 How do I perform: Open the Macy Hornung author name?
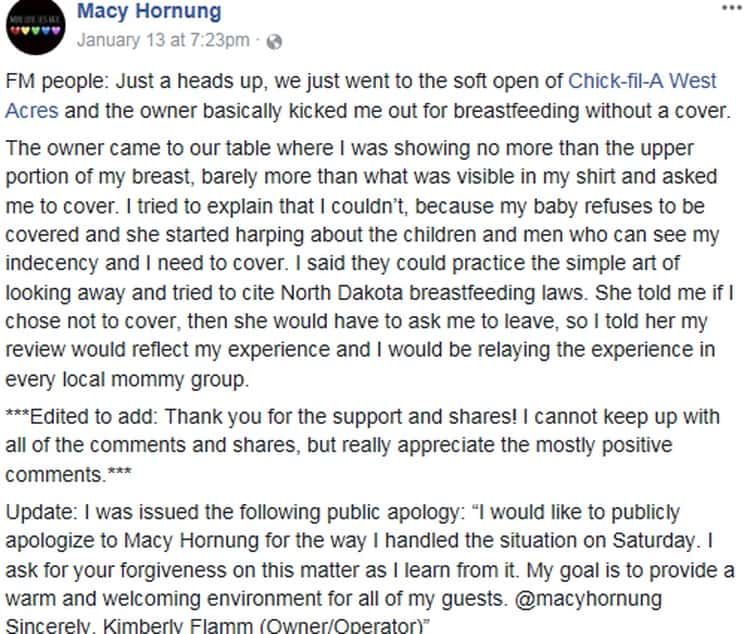pyautogui.click(x=149, y=13)
